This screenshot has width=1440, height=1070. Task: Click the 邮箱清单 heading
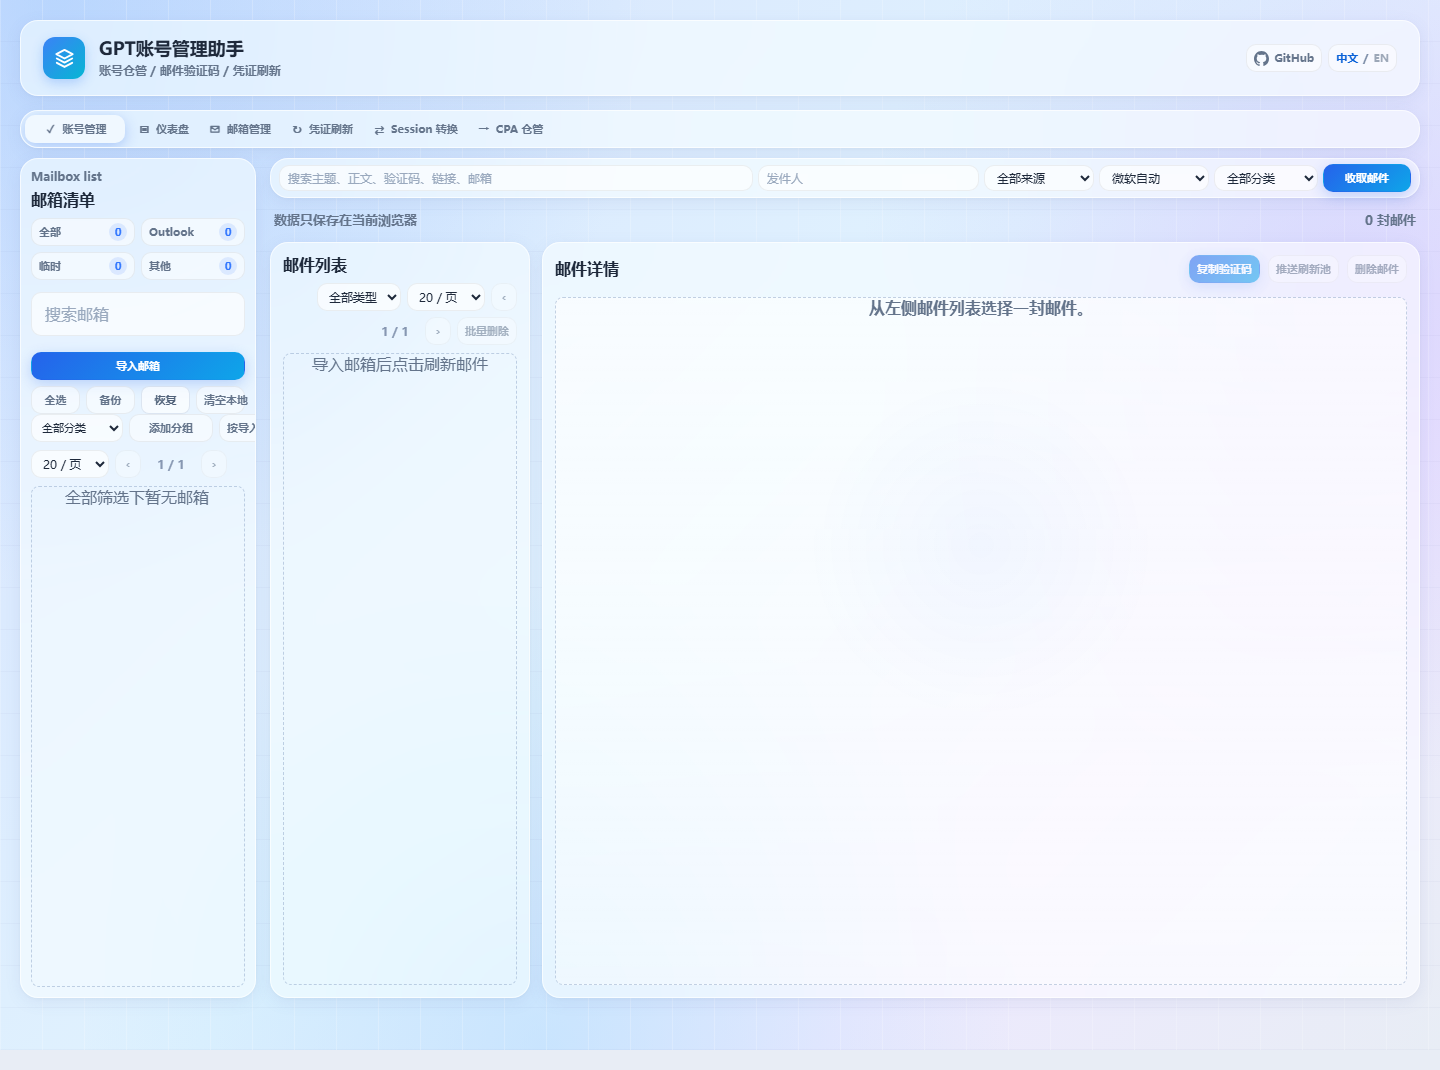tap(63, 200)
